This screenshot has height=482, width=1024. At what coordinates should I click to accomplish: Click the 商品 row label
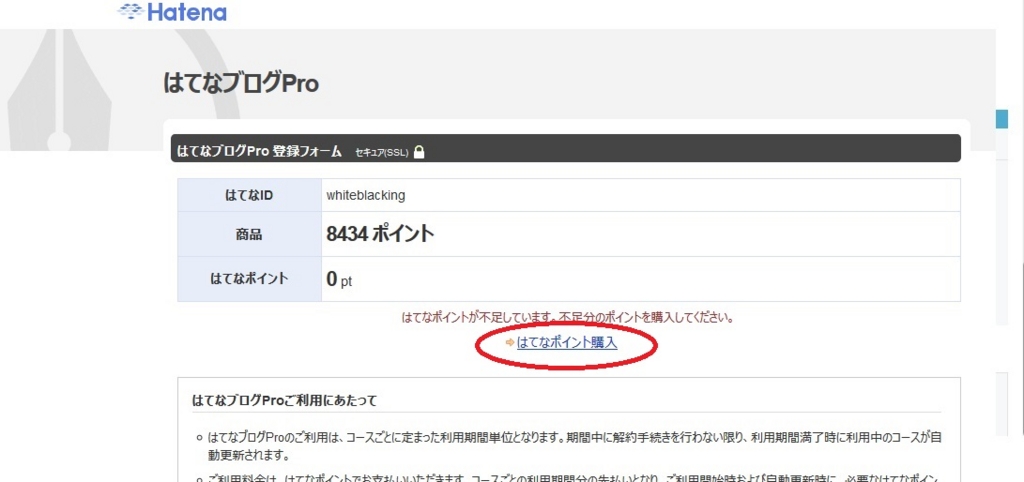[x=249, y=234]
